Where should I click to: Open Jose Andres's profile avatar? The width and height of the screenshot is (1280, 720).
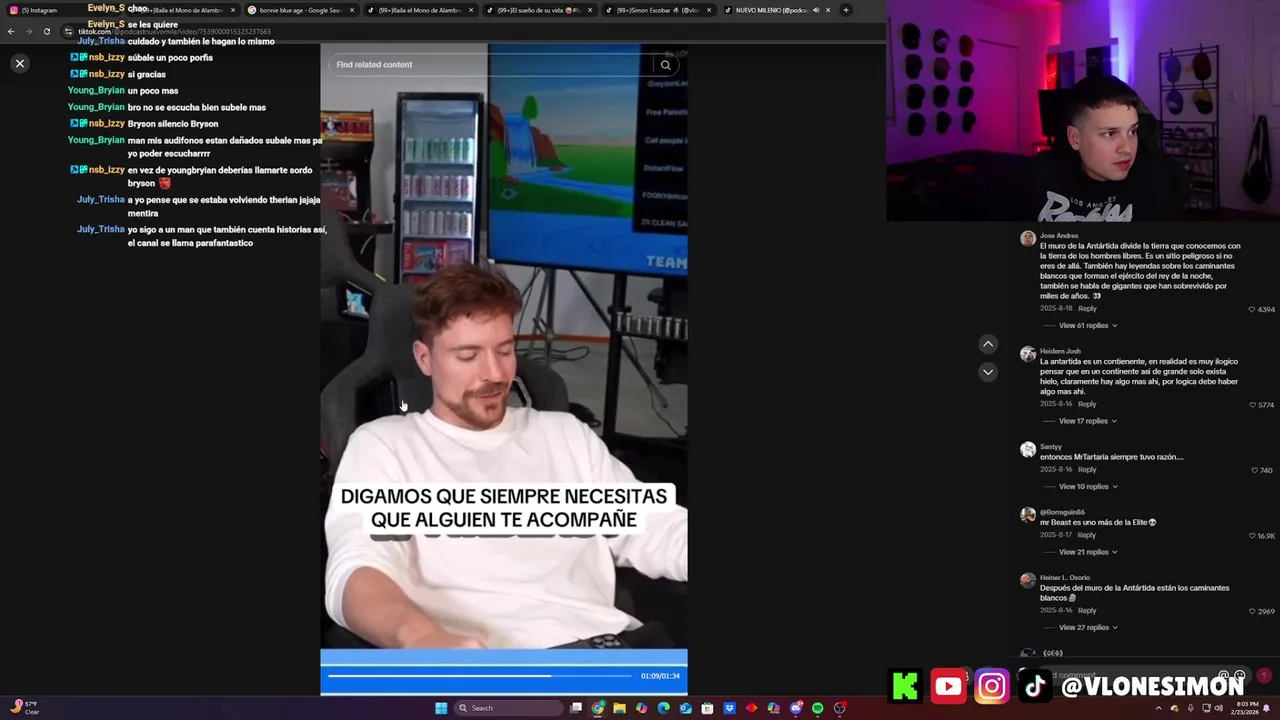pyautogui.click(x=1027, y=238)
